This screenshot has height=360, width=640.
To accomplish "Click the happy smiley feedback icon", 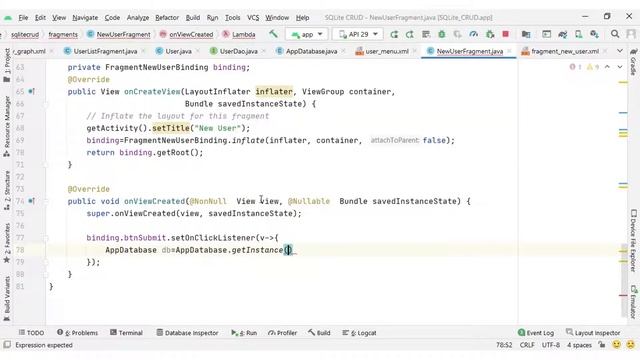I will (x=616, y=345).
